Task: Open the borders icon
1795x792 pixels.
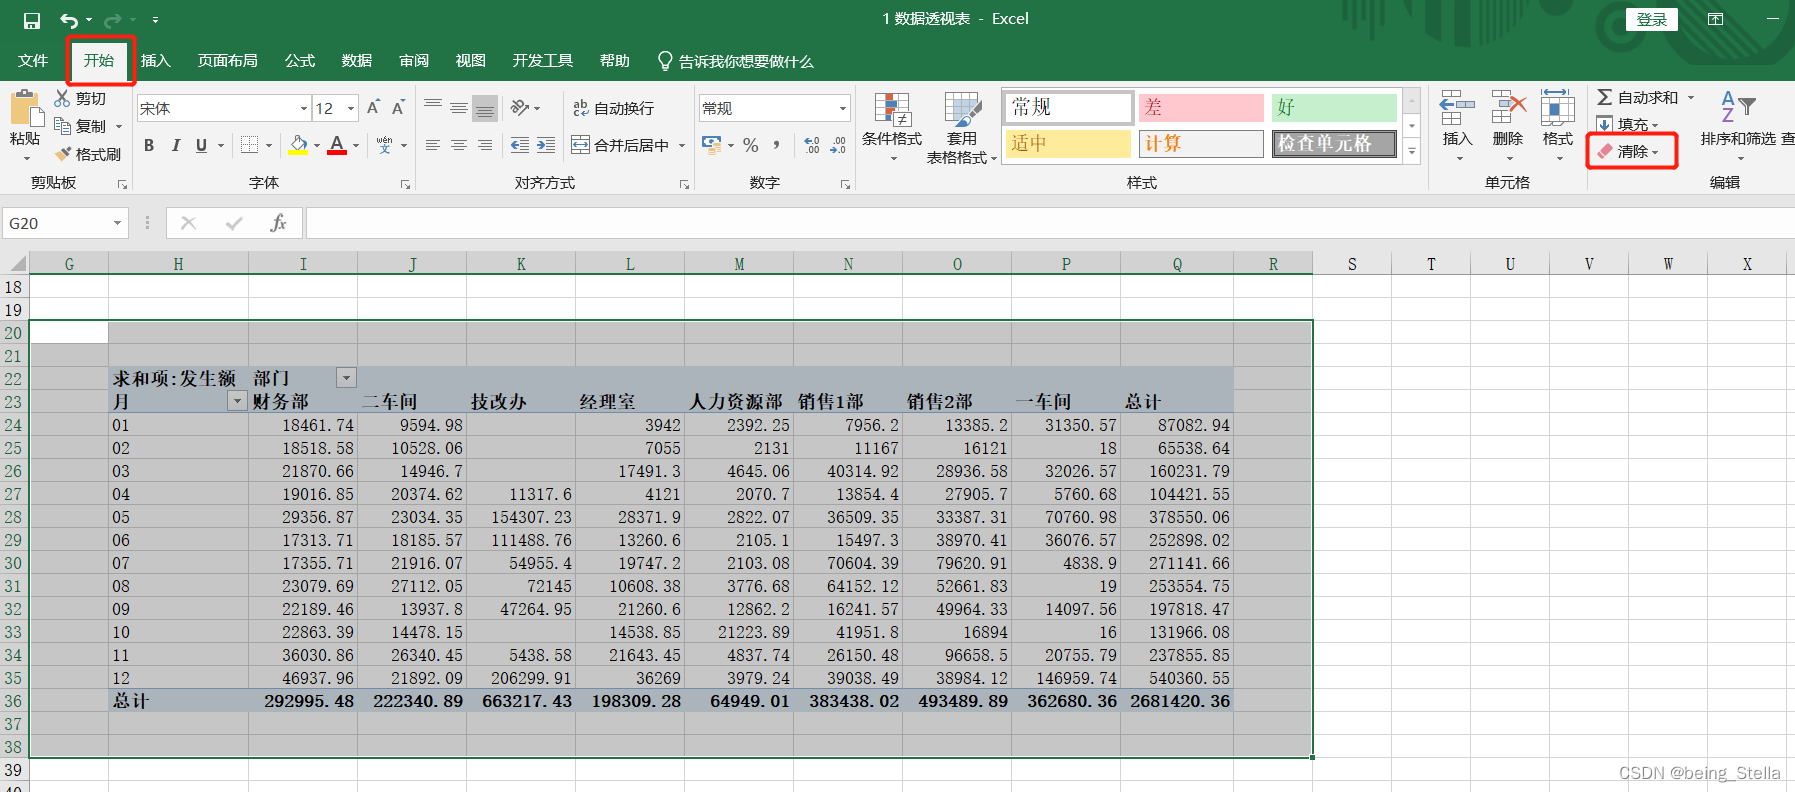Action: click(250, 145)
